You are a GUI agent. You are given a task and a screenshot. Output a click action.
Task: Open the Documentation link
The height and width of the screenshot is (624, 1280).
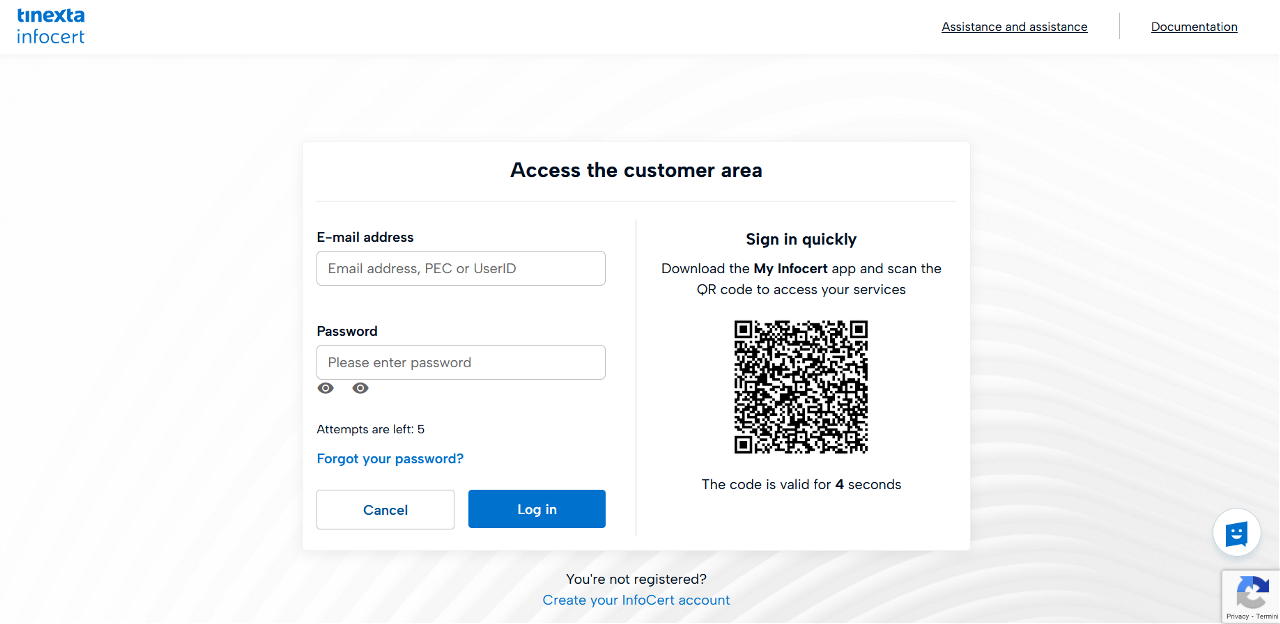[1194, 27]
